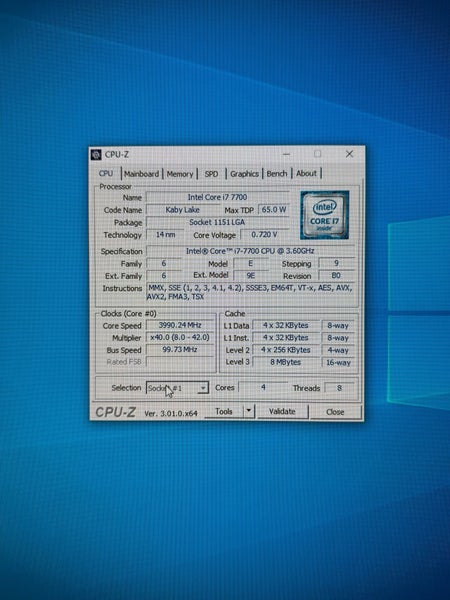Show the About tab
Image resolution: width=450 pixels, height=600 pixels.
307,173
